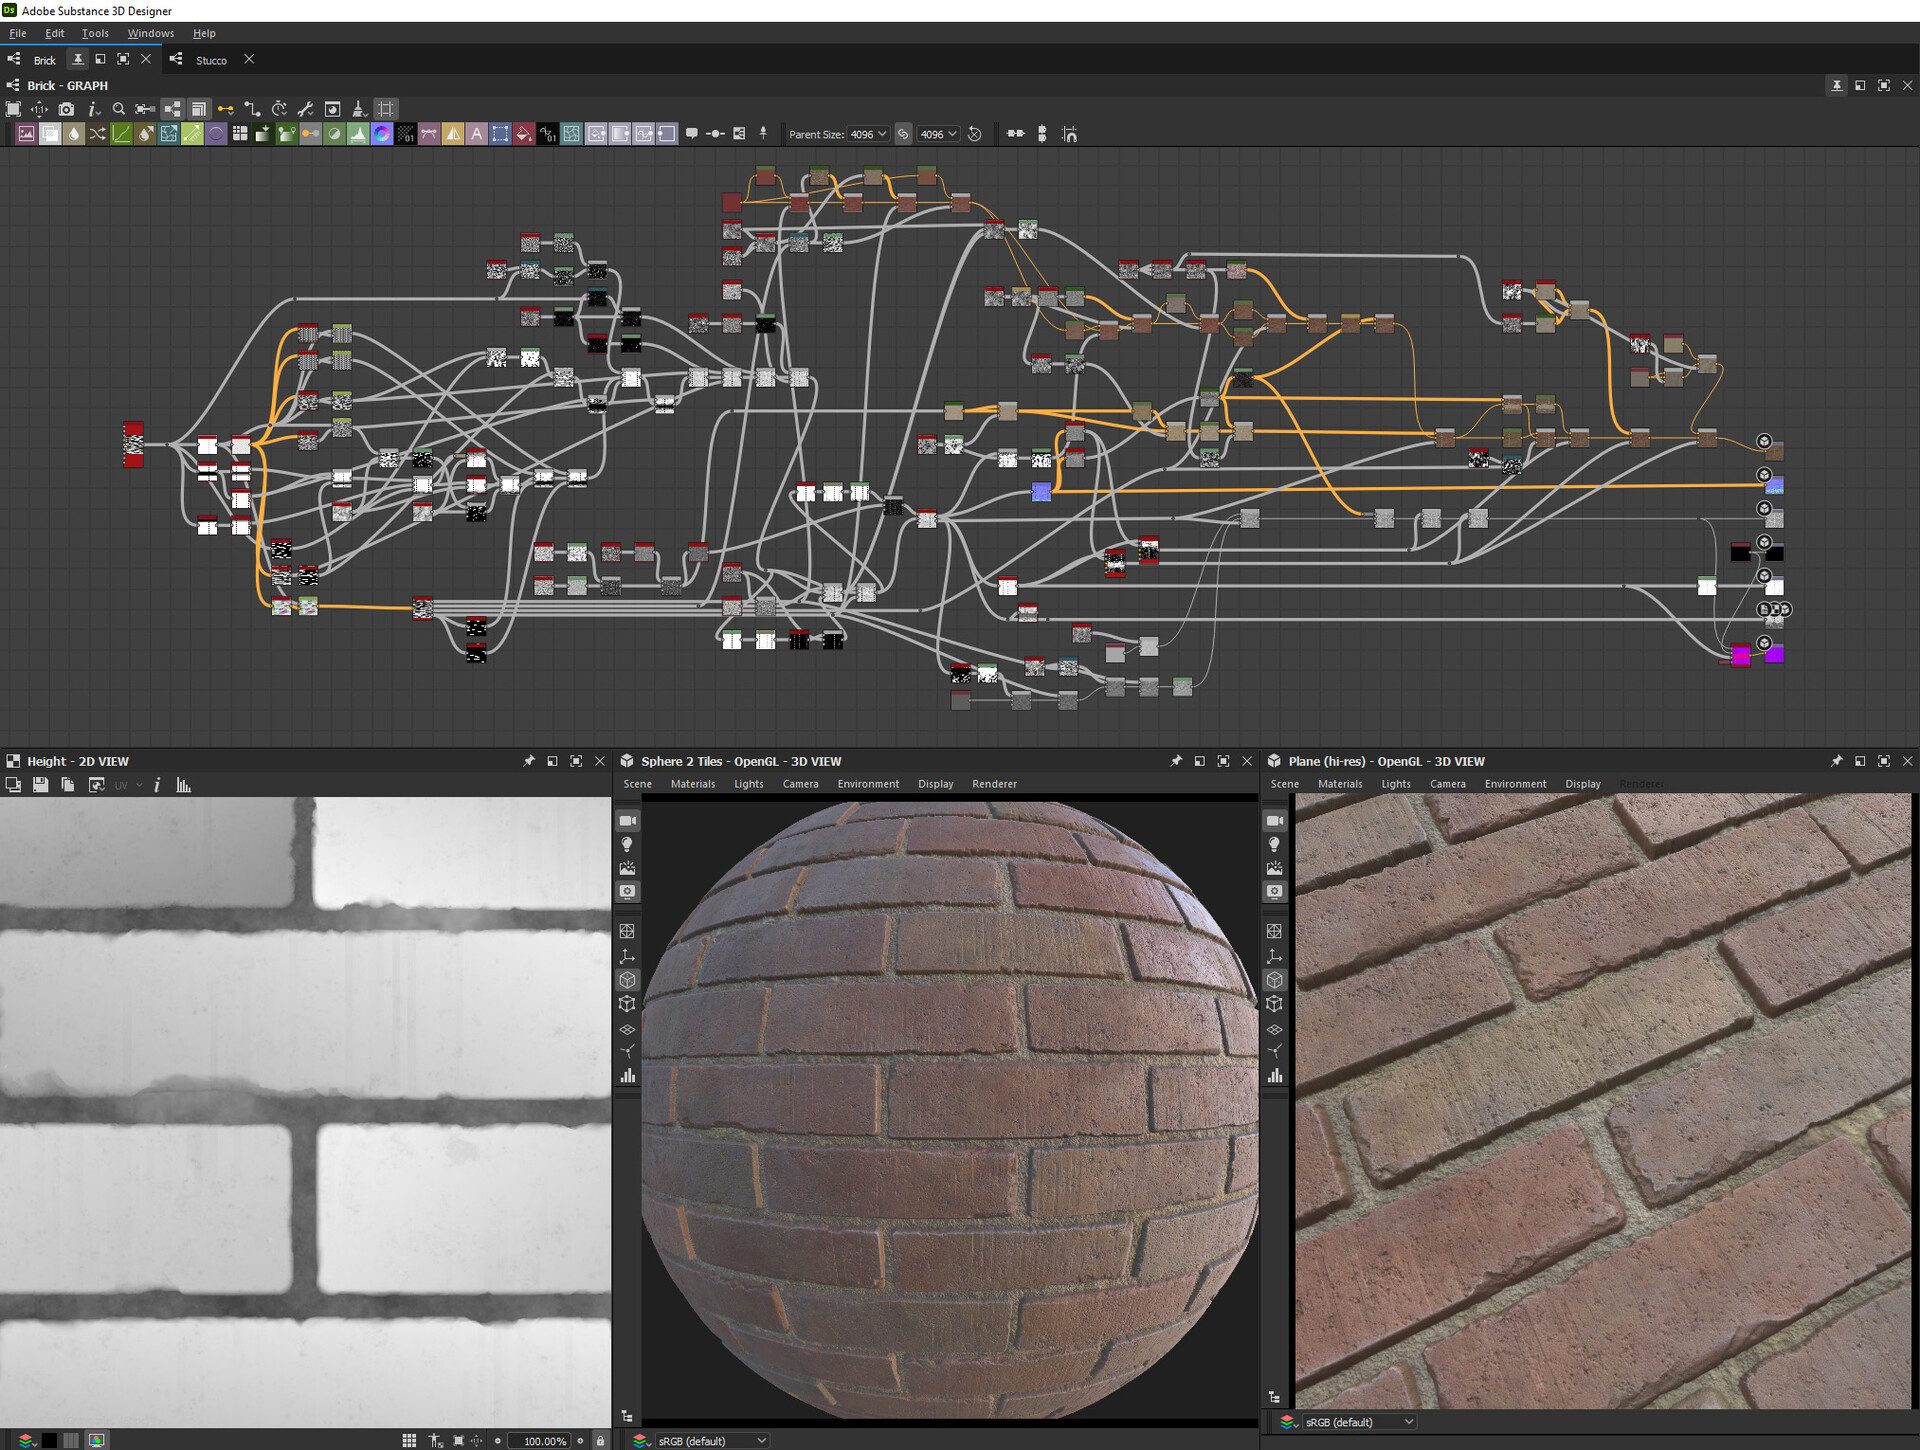Open Display menu in the Plane 3D view
This screenshot has height=1450, width=1920.
tap(1582, 784)
